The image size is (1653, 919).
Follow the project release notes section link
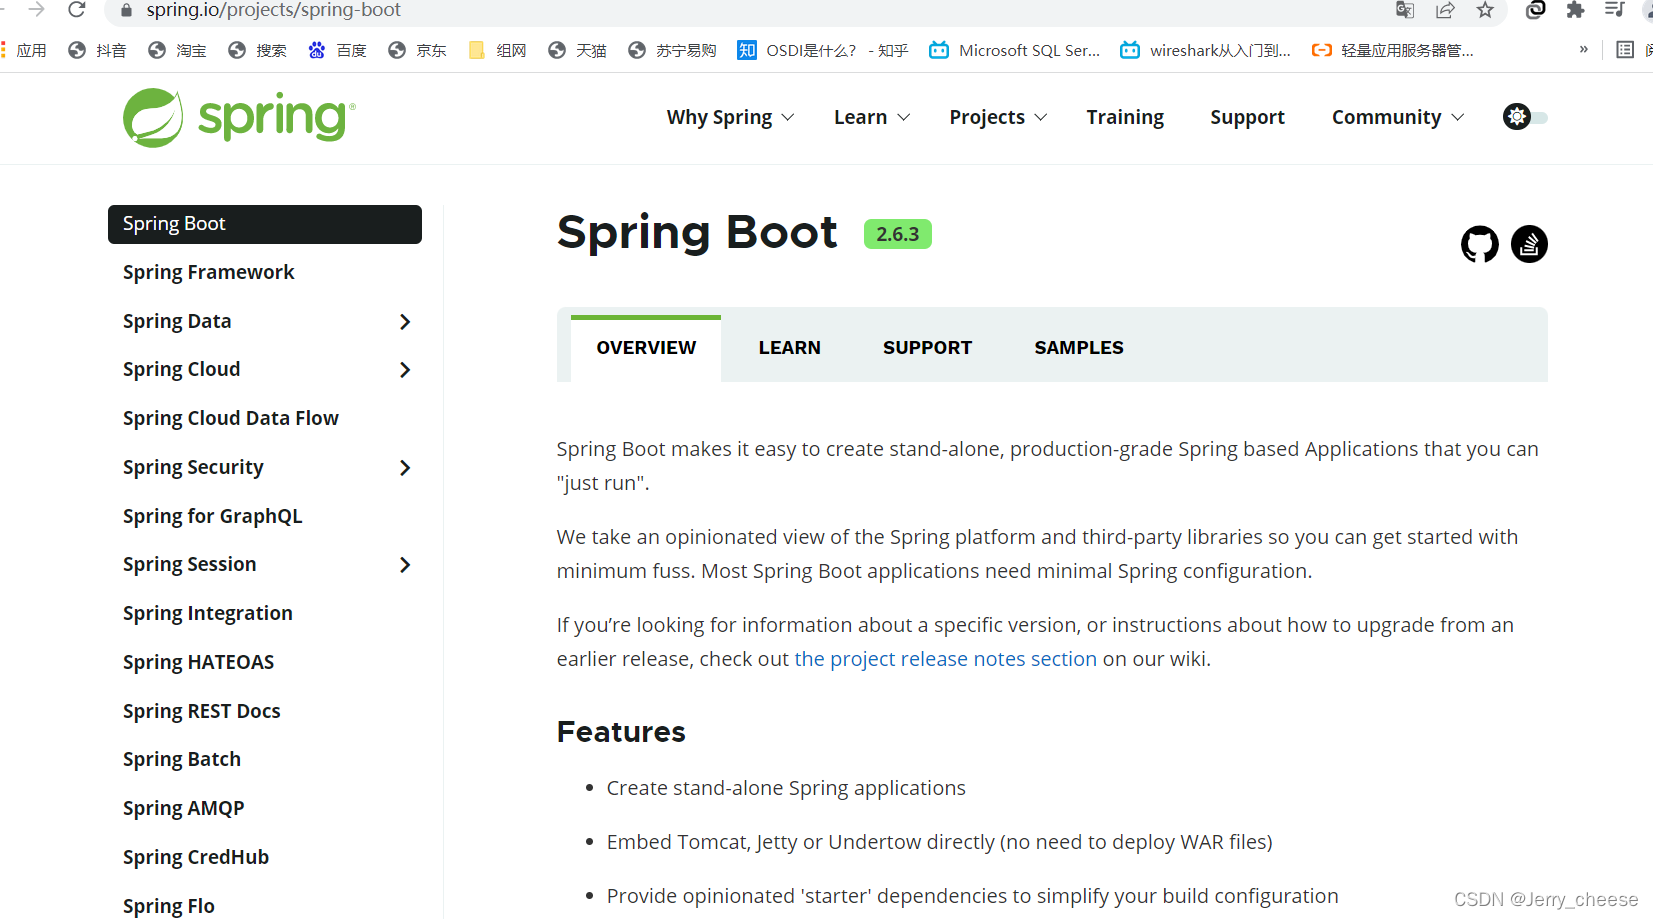(945, 659)
